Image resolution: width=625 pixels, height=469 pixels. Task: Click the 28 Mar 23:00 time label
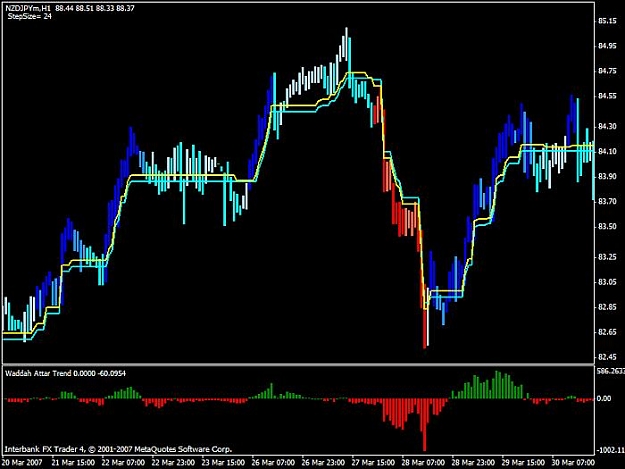(x=473, y=463)
